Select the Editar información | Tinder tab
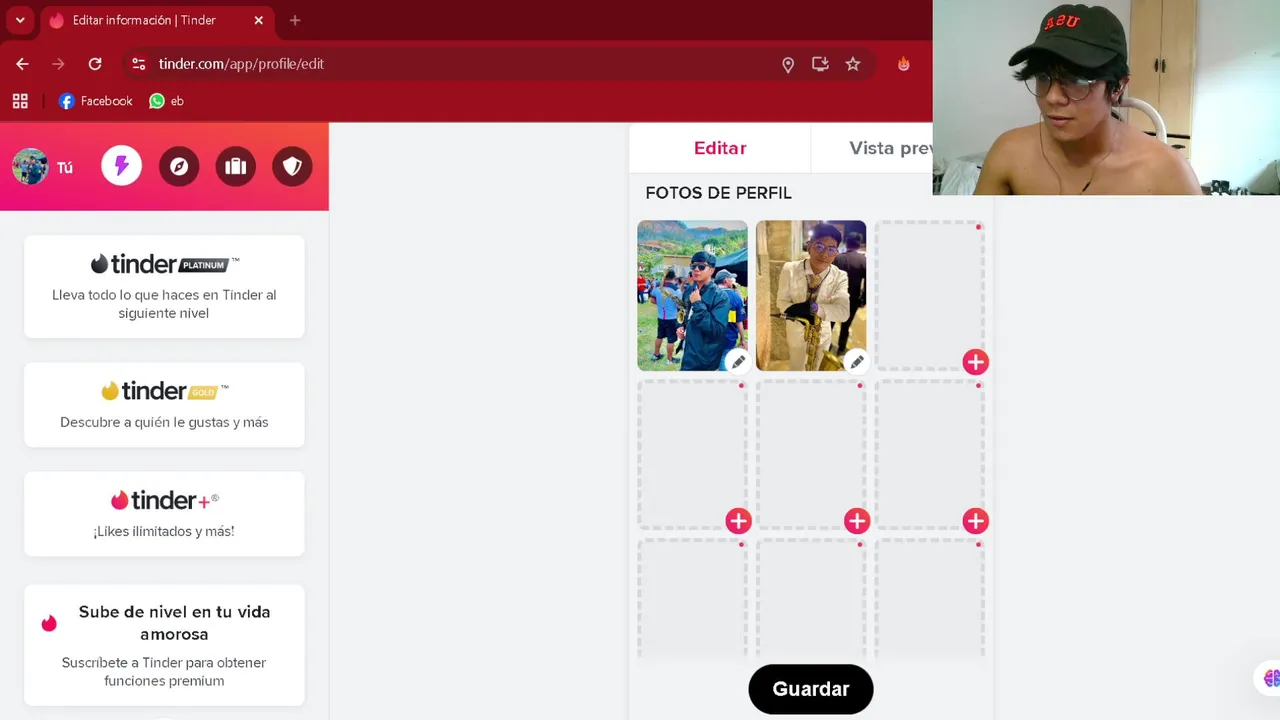This screenshot has height=720, width=1280. click(x=157, y=21)
